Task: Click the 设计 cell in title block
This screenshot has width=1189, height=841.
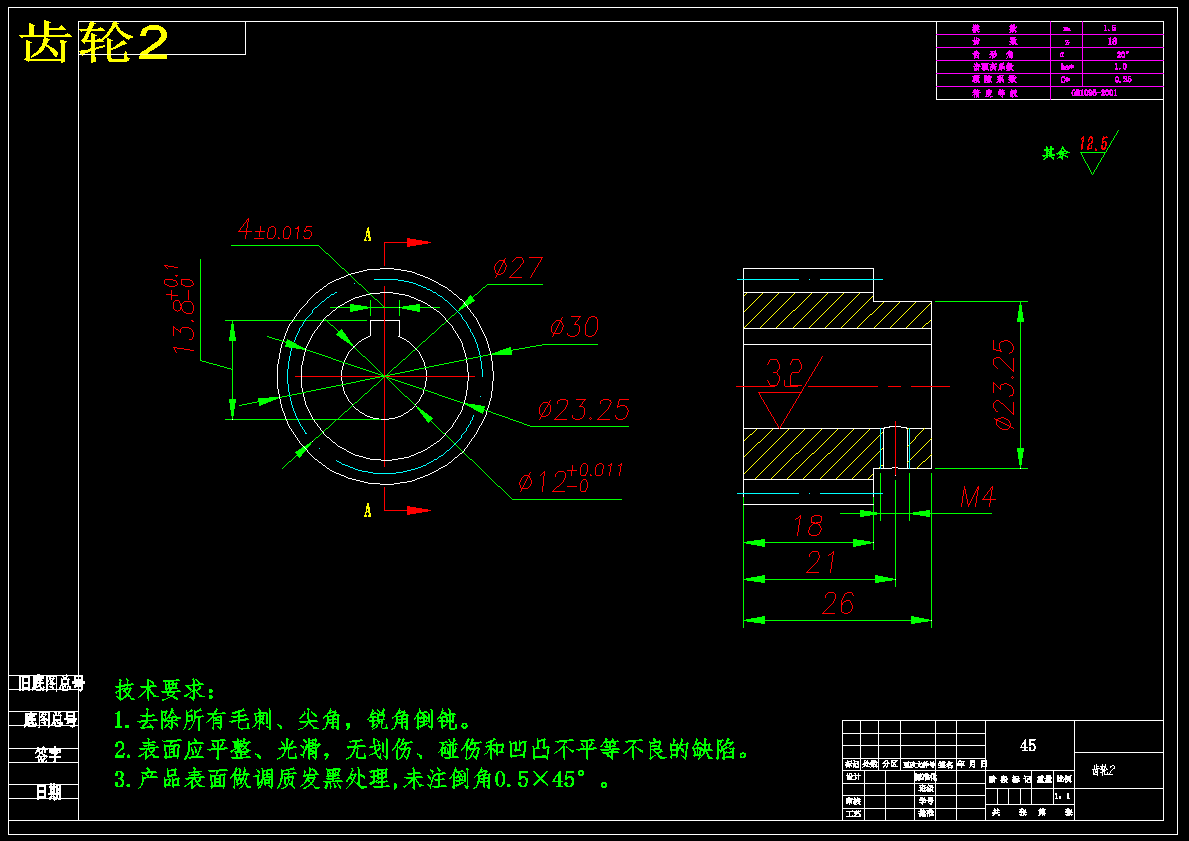Action: click(852, 777)
